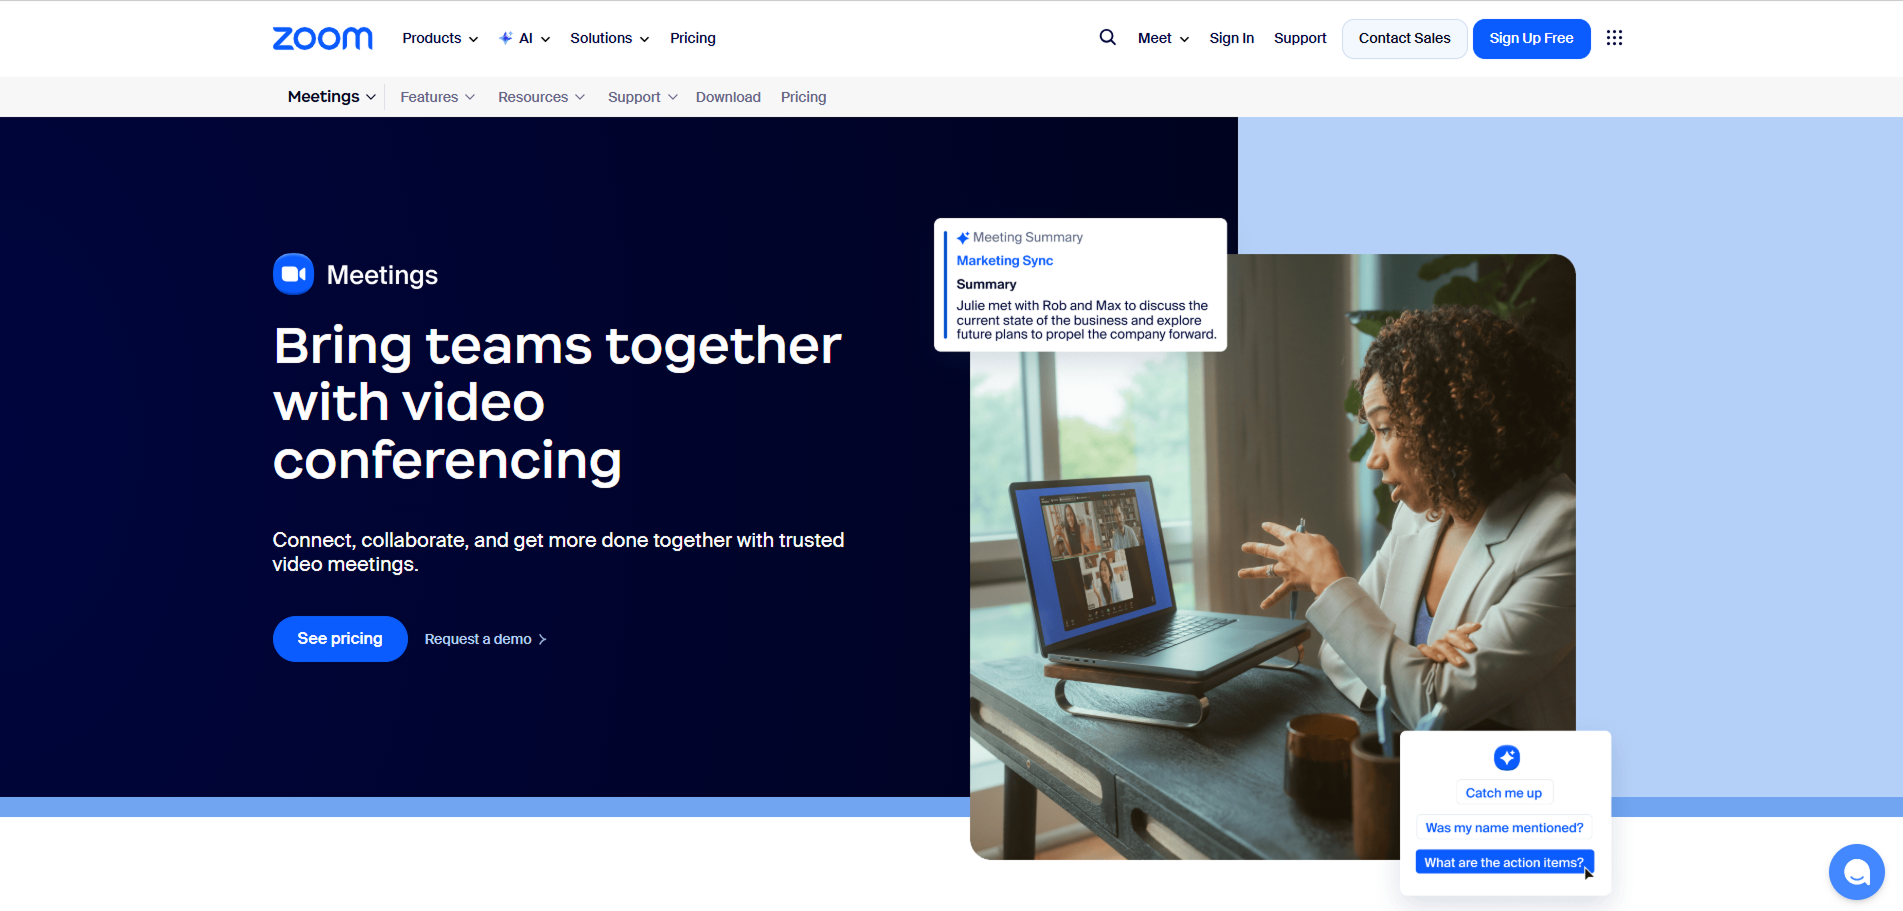Click the Zoom logo
Screen dimensions: 1903x911
322,38
